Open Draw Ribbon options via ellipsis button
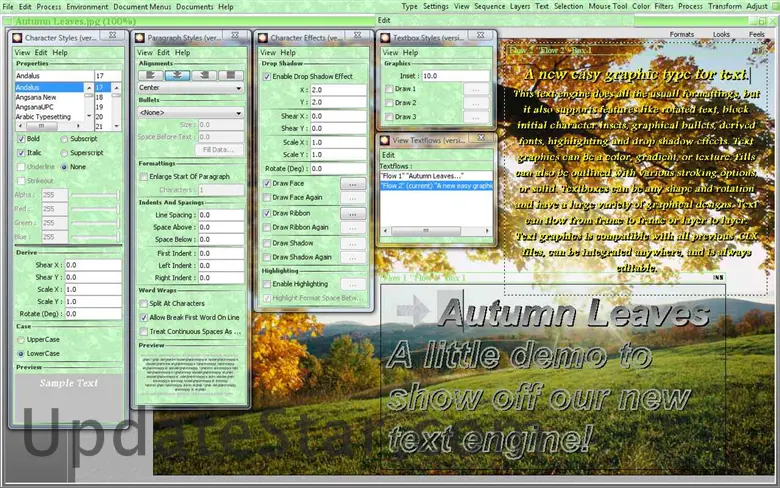 click(354, 214)
